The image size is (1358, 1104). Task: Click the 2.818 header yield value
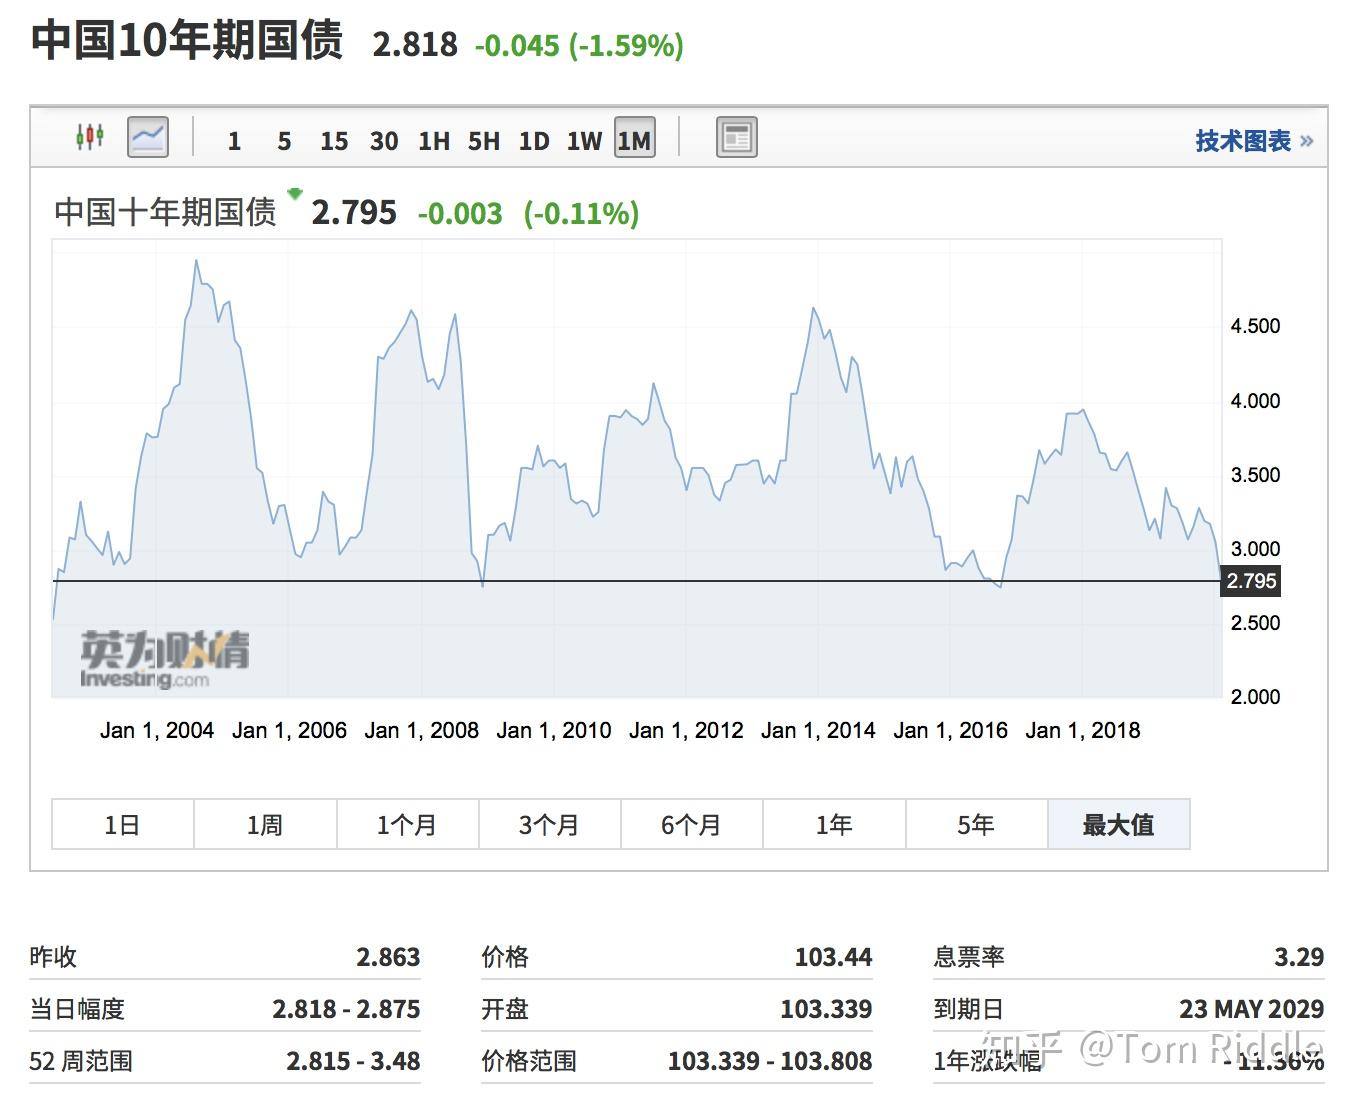[x=415, y=45]
